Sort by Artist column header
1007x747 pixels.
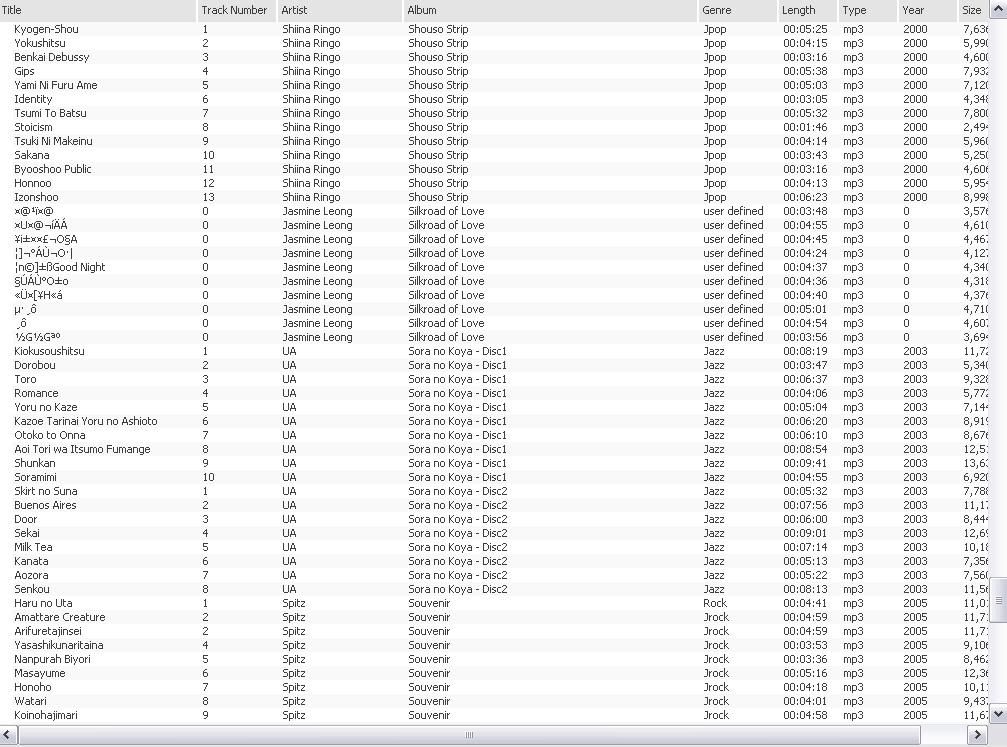point(338,10)
